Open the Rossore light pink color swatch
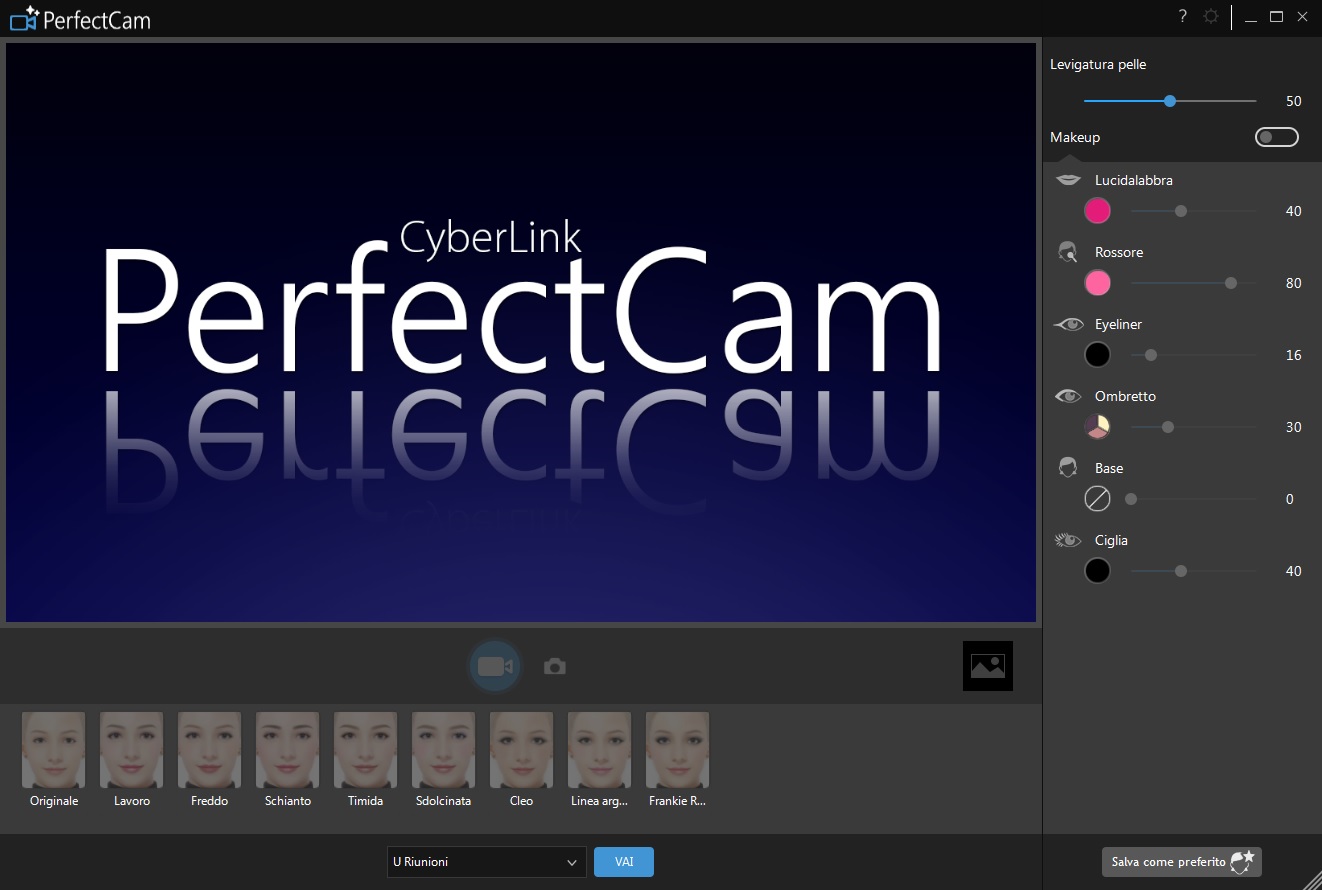 tap(1098, 283)
